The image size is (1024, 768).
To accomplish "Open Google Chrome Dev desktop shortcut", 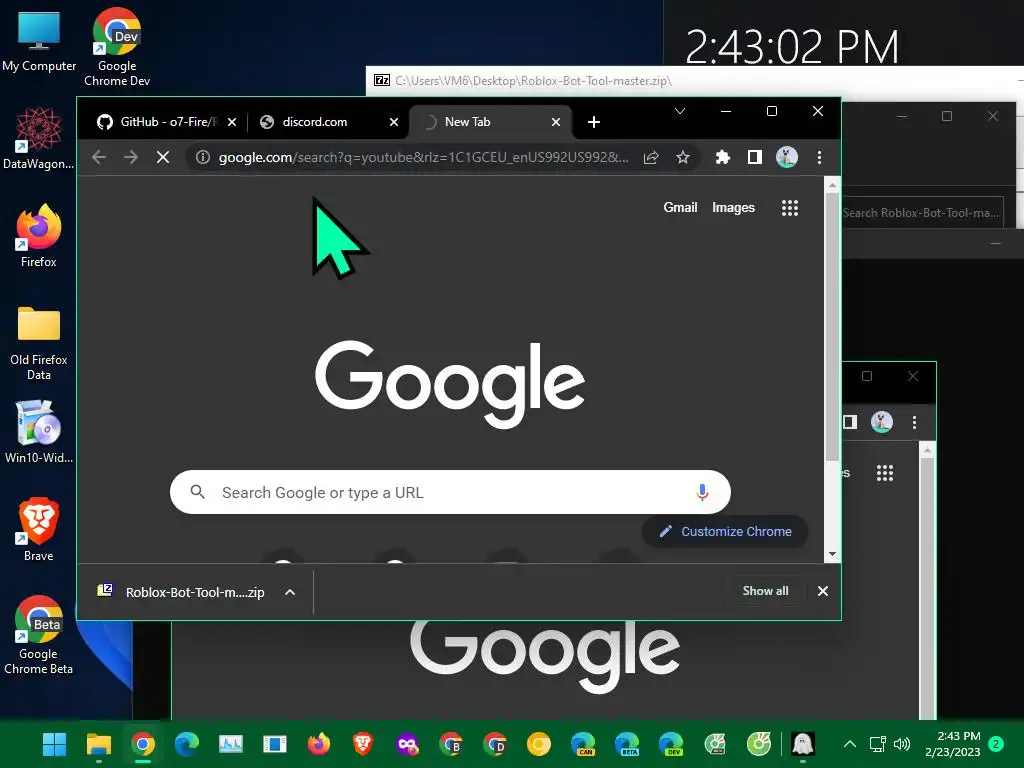I will 117,47.
